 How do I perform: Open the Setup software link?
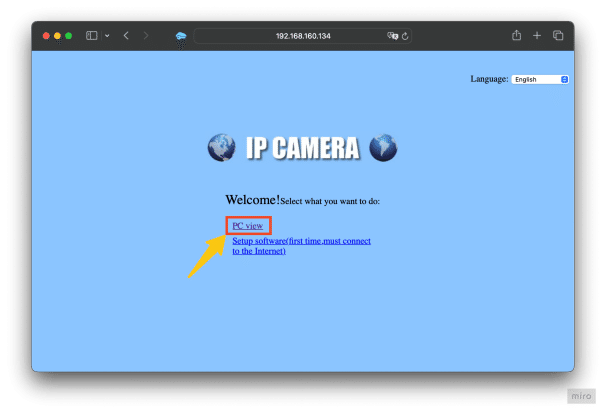[301, 246]
